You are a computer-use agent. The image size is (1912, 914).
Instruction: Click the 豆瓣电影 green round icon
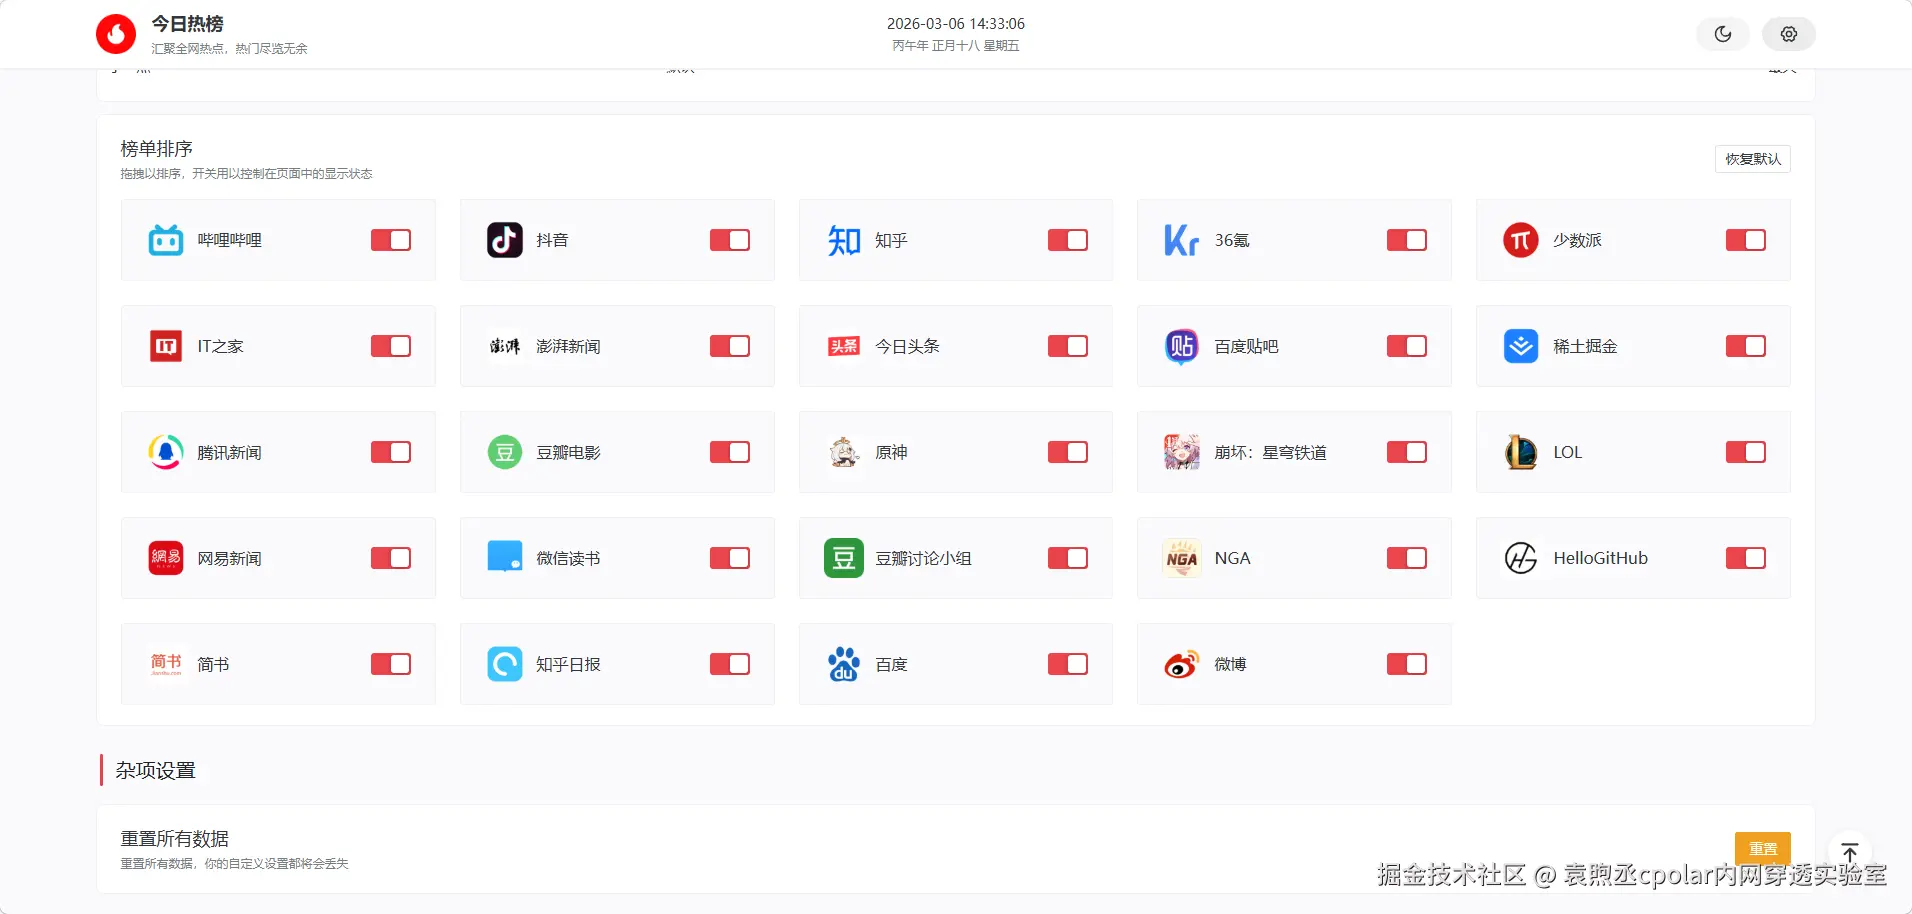coord(505,452)
